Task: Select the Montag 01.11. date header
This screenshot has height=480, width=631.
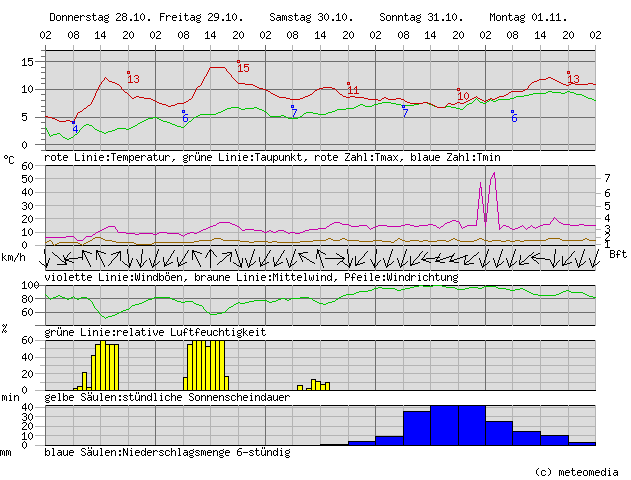Action: click(x=527, y=18)
